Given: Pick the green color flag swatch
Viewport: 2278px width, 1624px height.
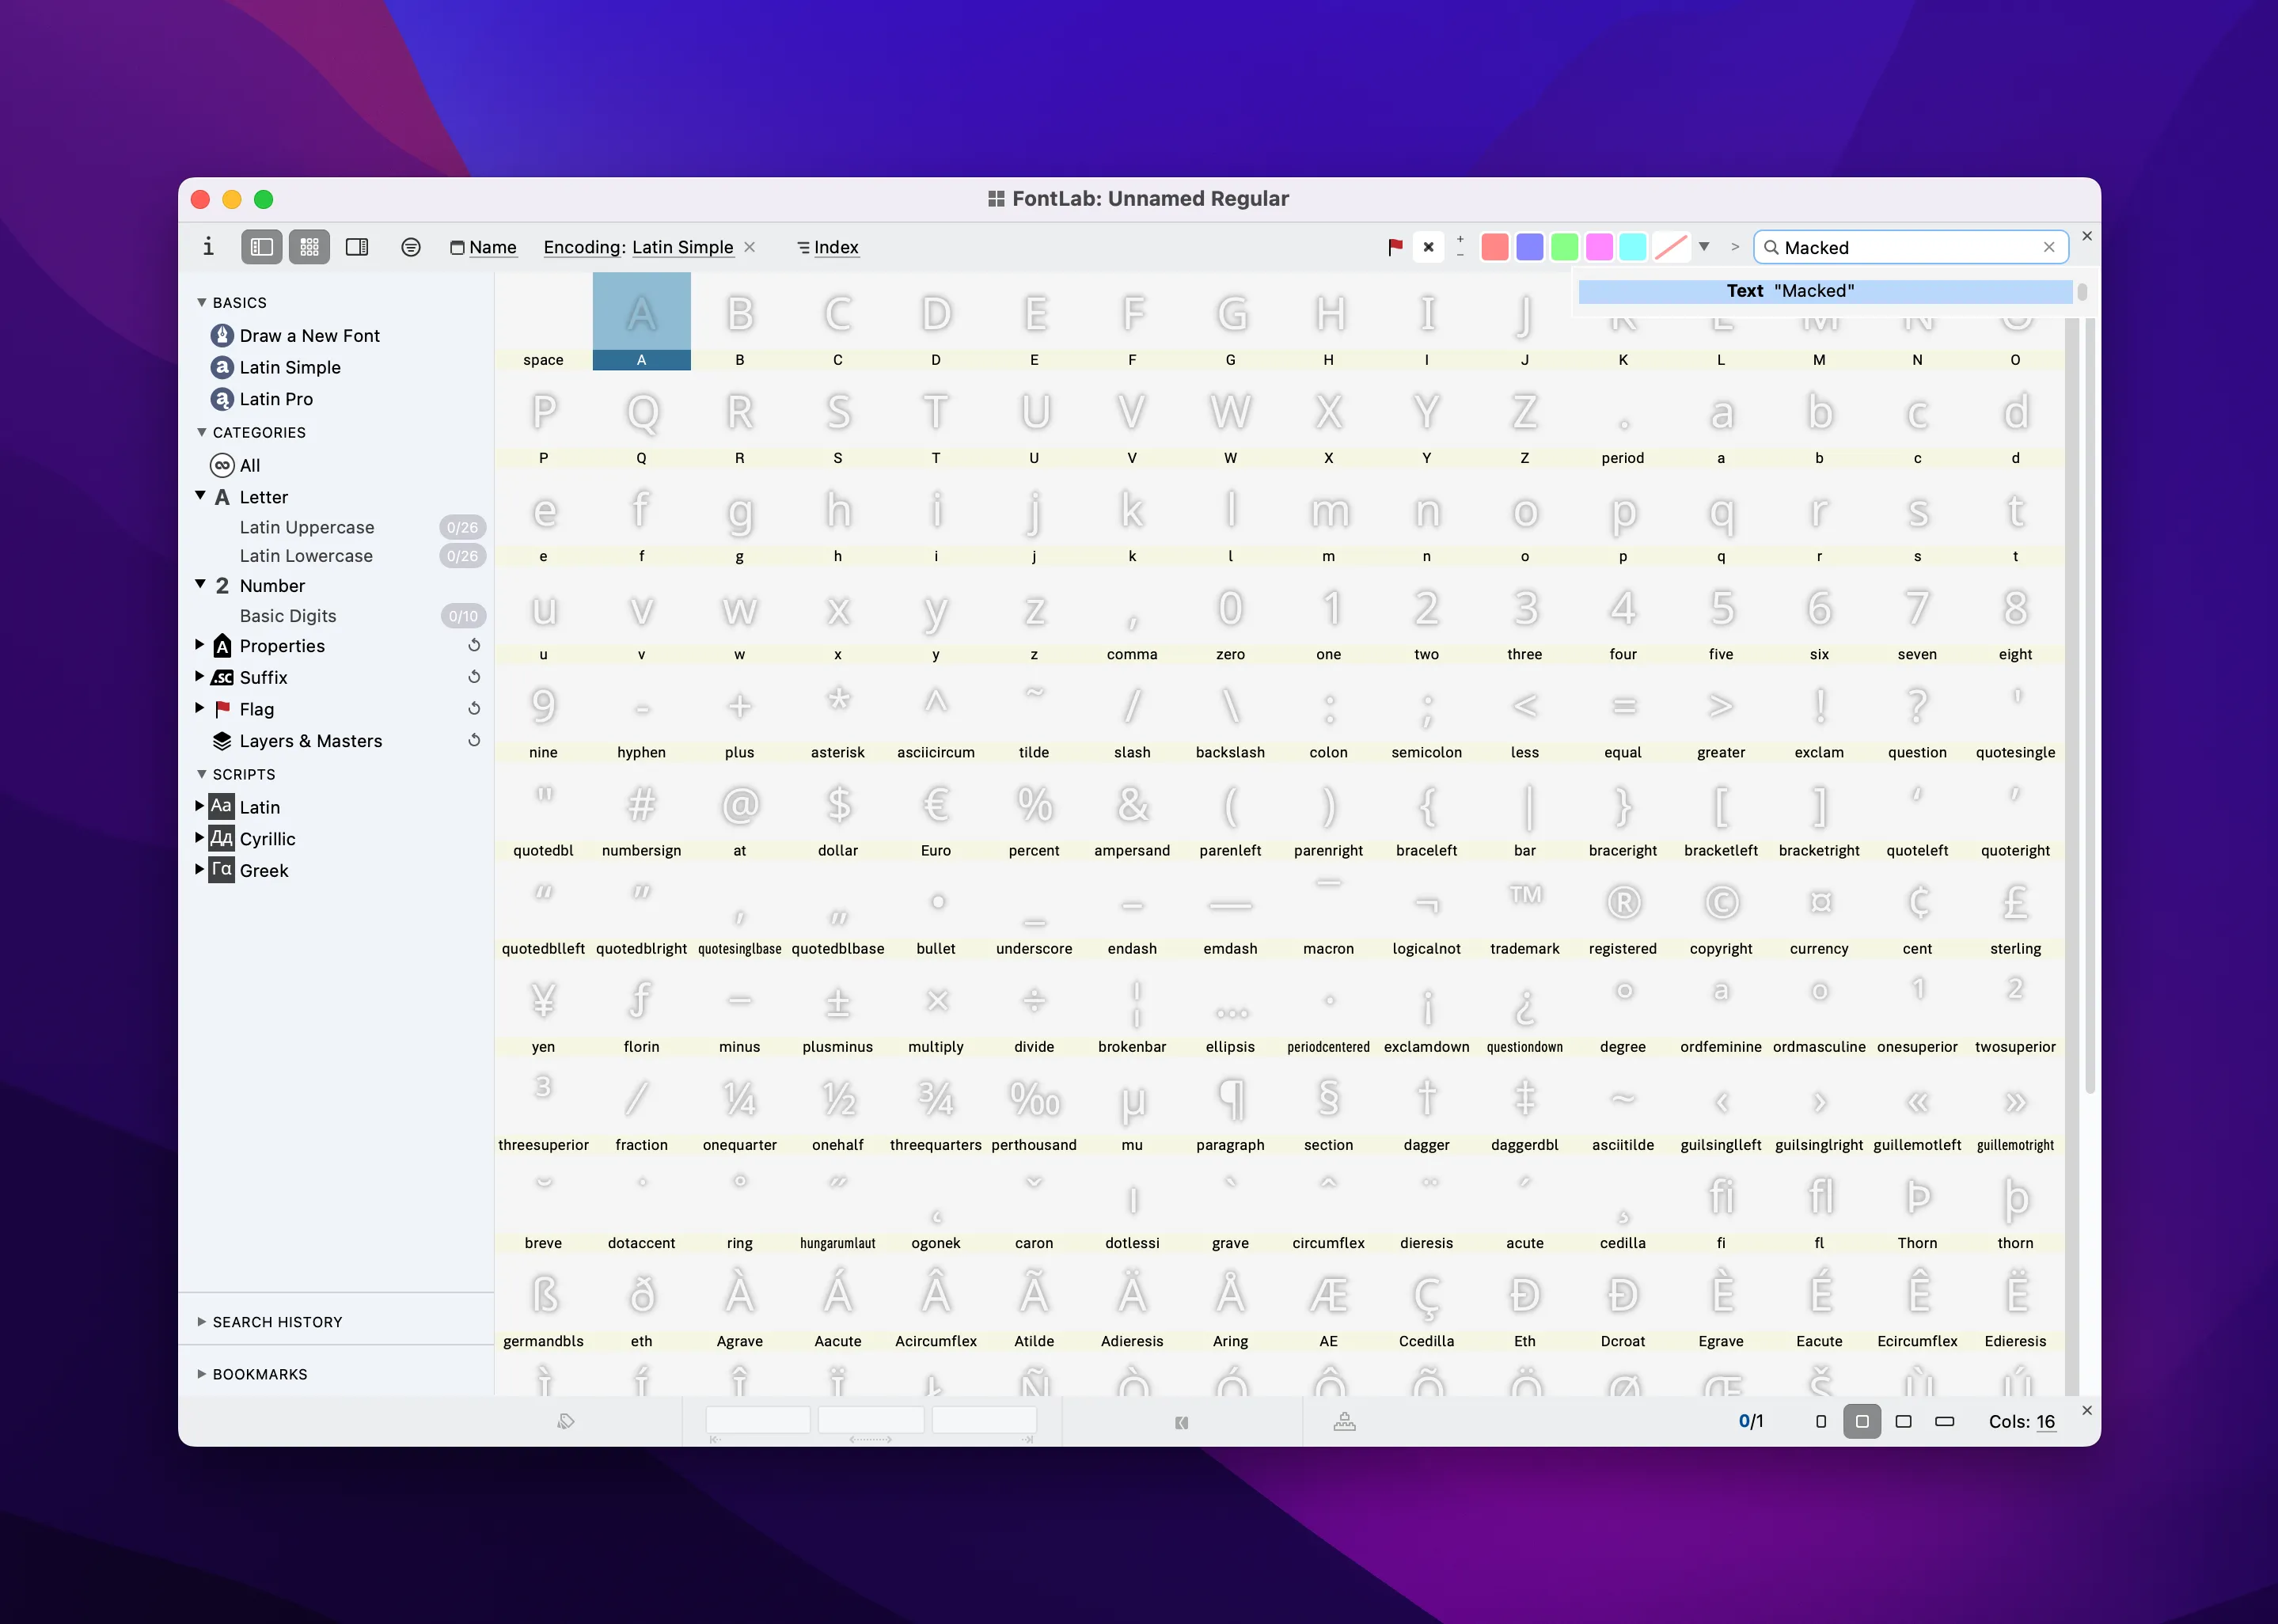Looking at the screenshot, I should [x=1564, y=247].
